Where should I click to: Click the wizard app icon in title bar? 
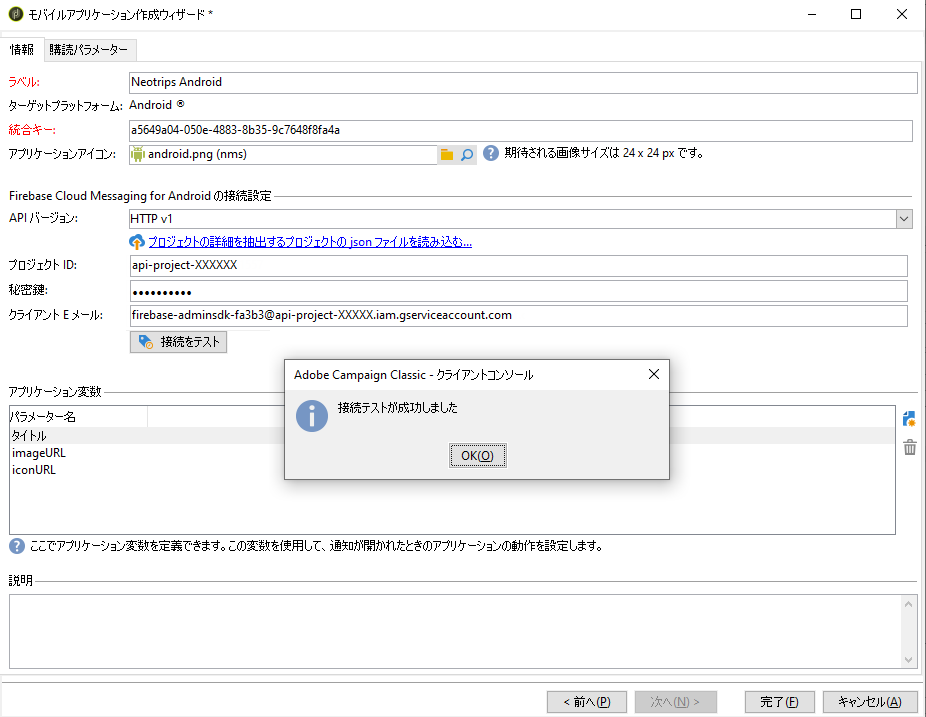[x=16, y=14]
